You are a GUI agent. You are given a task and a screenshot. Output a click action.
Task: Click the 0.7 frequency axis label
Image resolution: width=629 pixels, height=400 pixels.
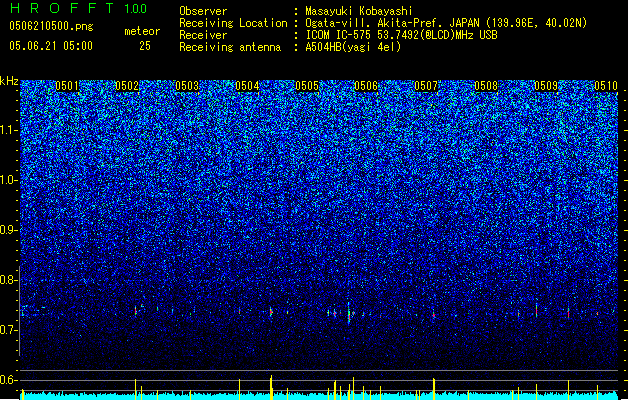pos(9,330)
